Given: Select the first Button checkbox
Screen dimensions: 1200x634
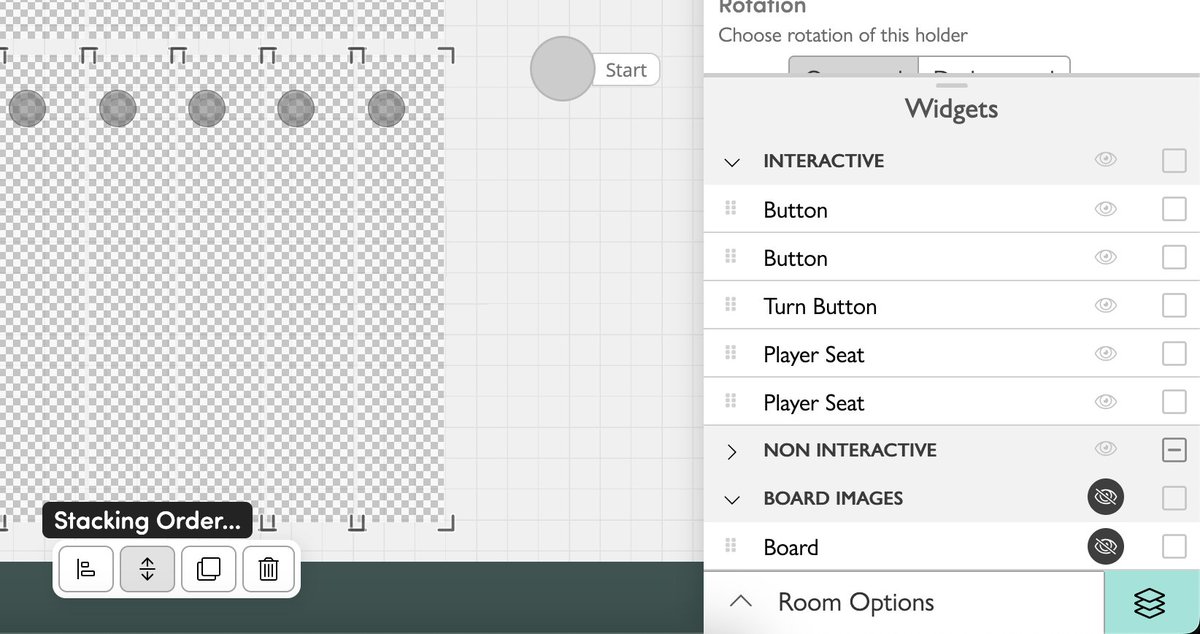Looking at the screenshot, I should (1174, 209).
